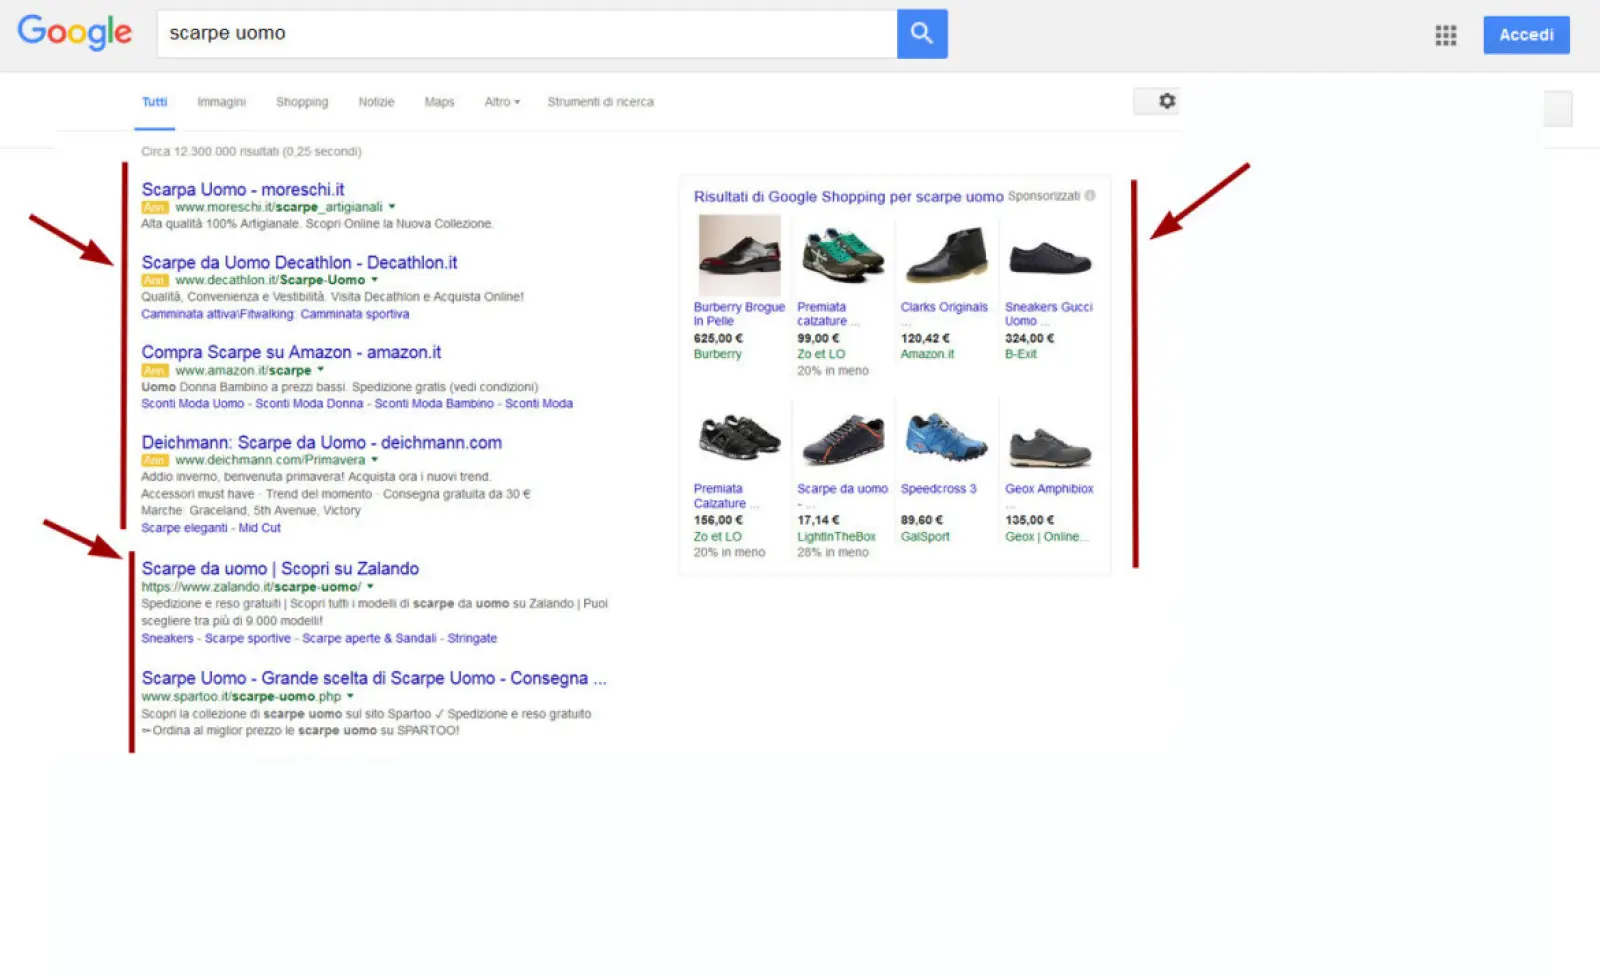Open Scarpe da uomo Zalando result
Image resolution: width=1600 pixels, height=976 pixels.
(280, 568)
